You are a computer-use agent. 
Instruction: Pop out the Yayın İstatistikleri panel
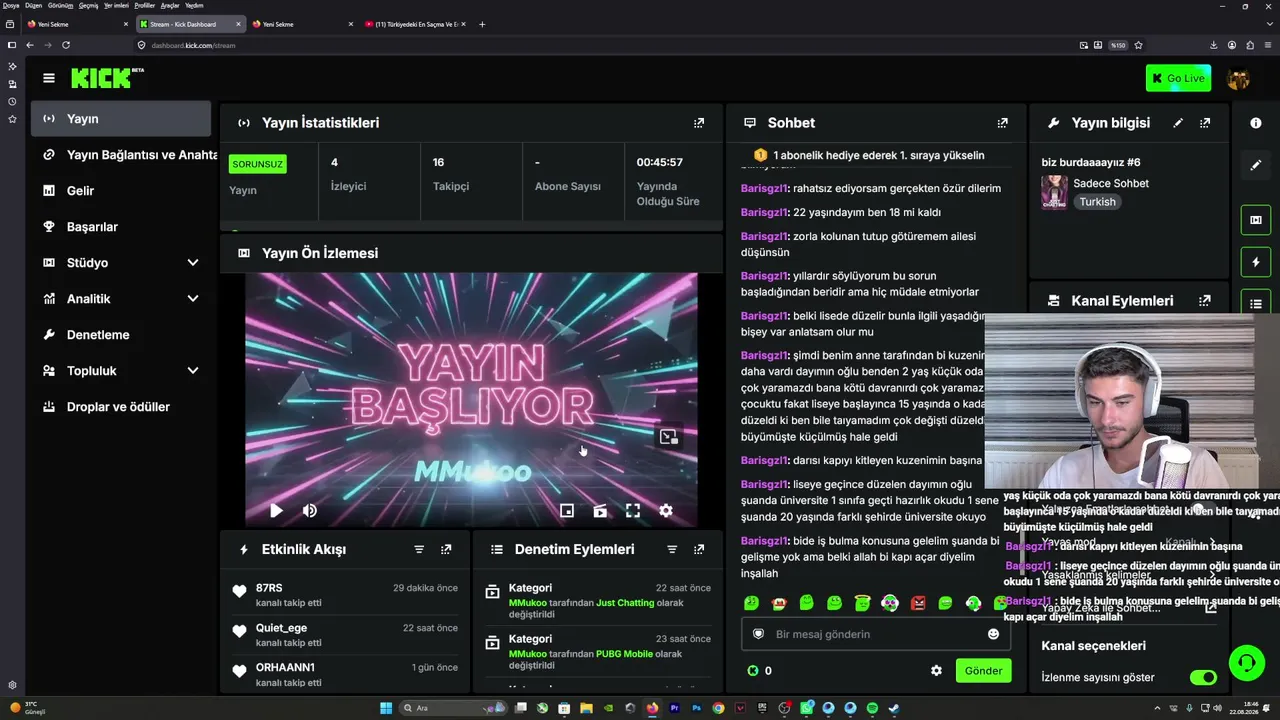coord(699,123)
